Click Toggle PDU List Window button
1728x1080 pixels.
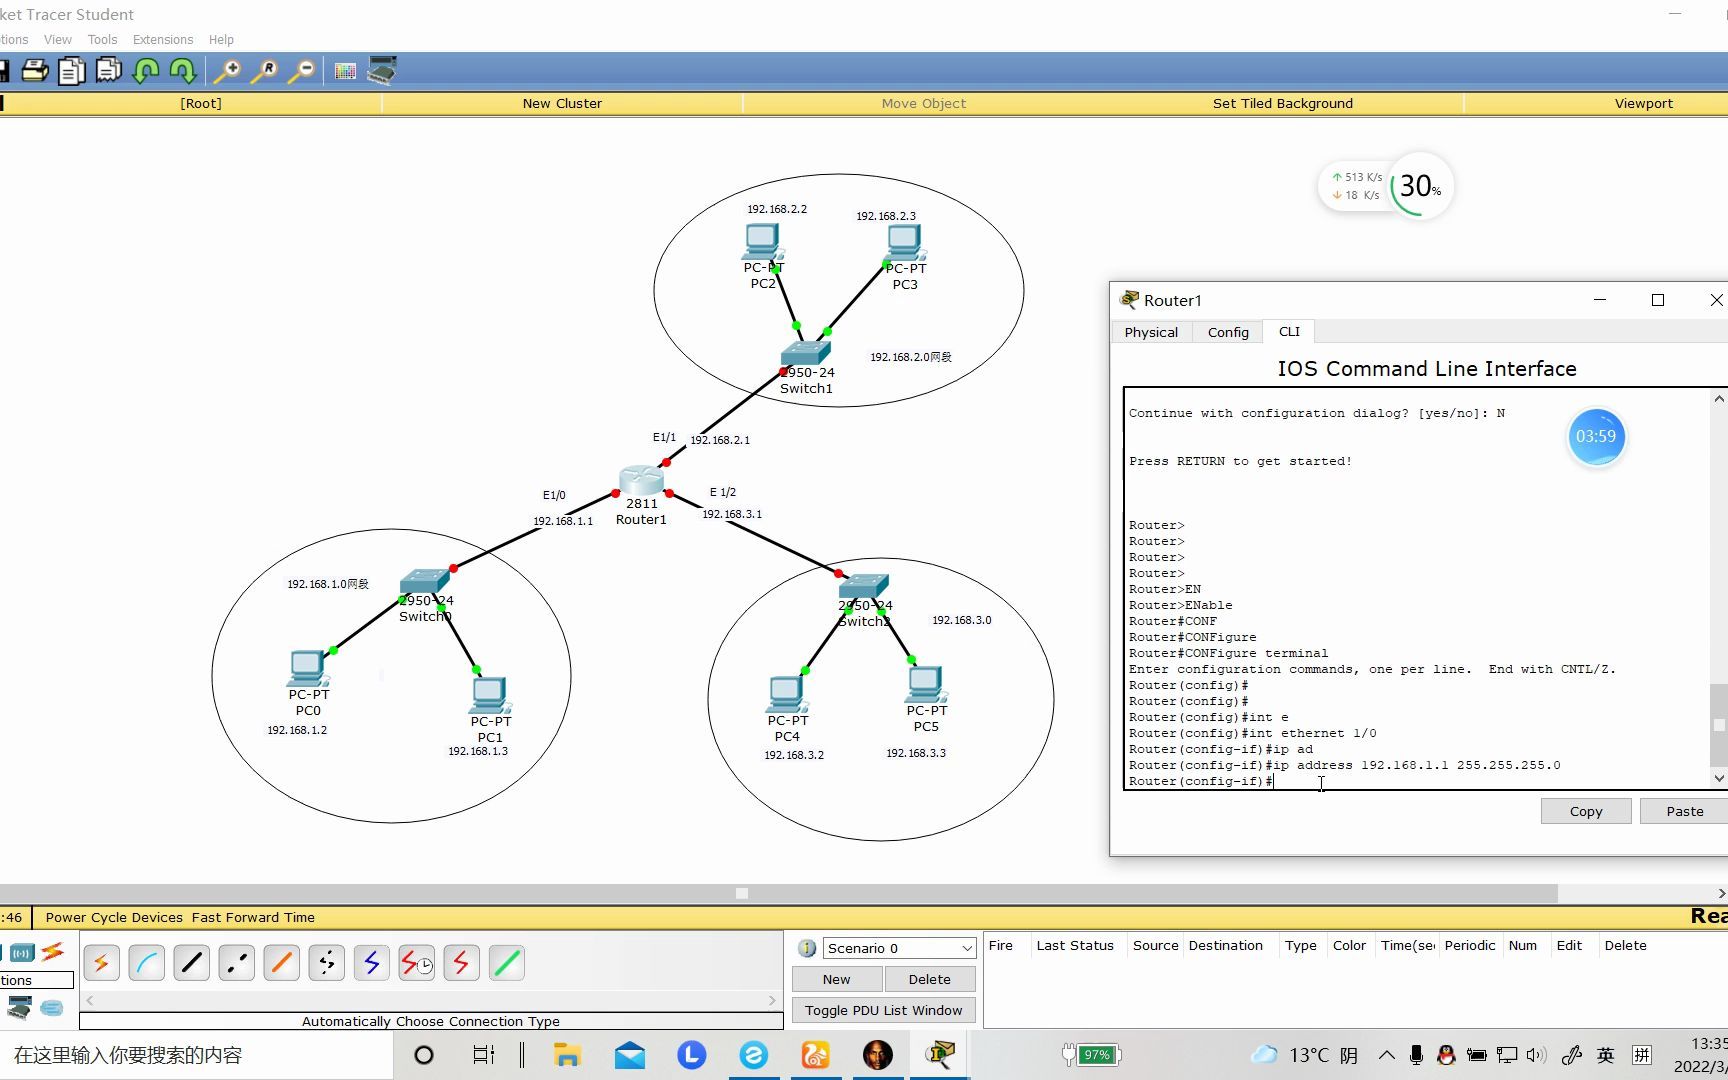(x=884, y=1010)
